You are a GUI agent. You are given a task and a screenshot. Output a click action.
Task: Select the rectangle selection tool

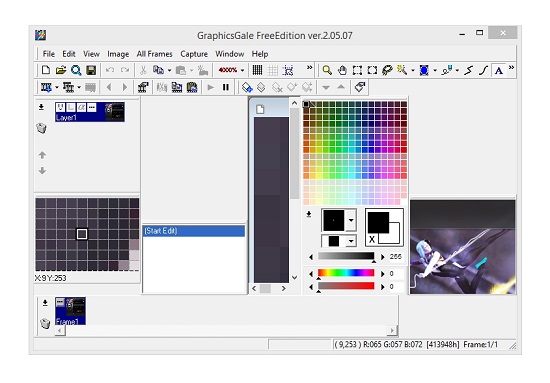pyautogui.click(x=357, y=70)
